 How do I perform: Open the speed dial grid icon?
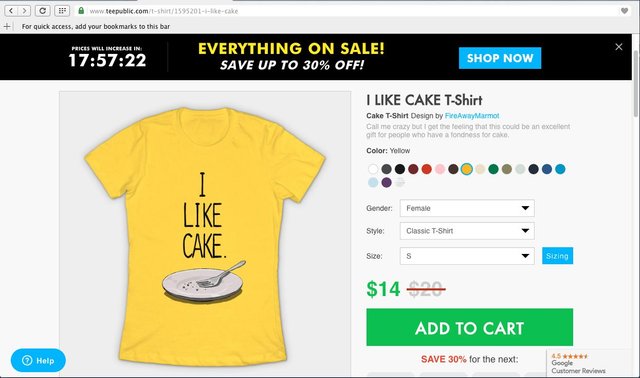(x=62, y=11)
